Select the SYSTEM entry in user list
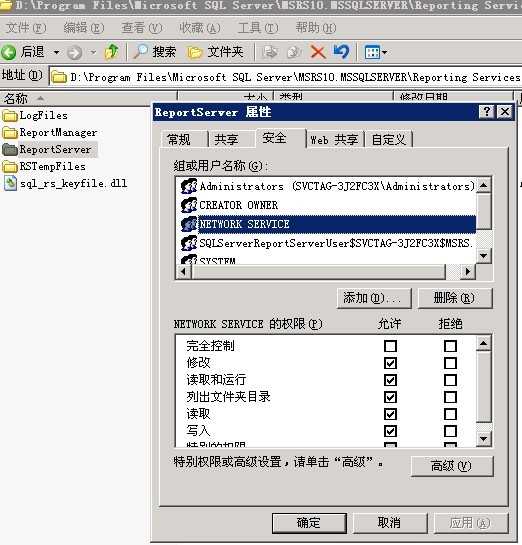 click(x=217, y=260)
